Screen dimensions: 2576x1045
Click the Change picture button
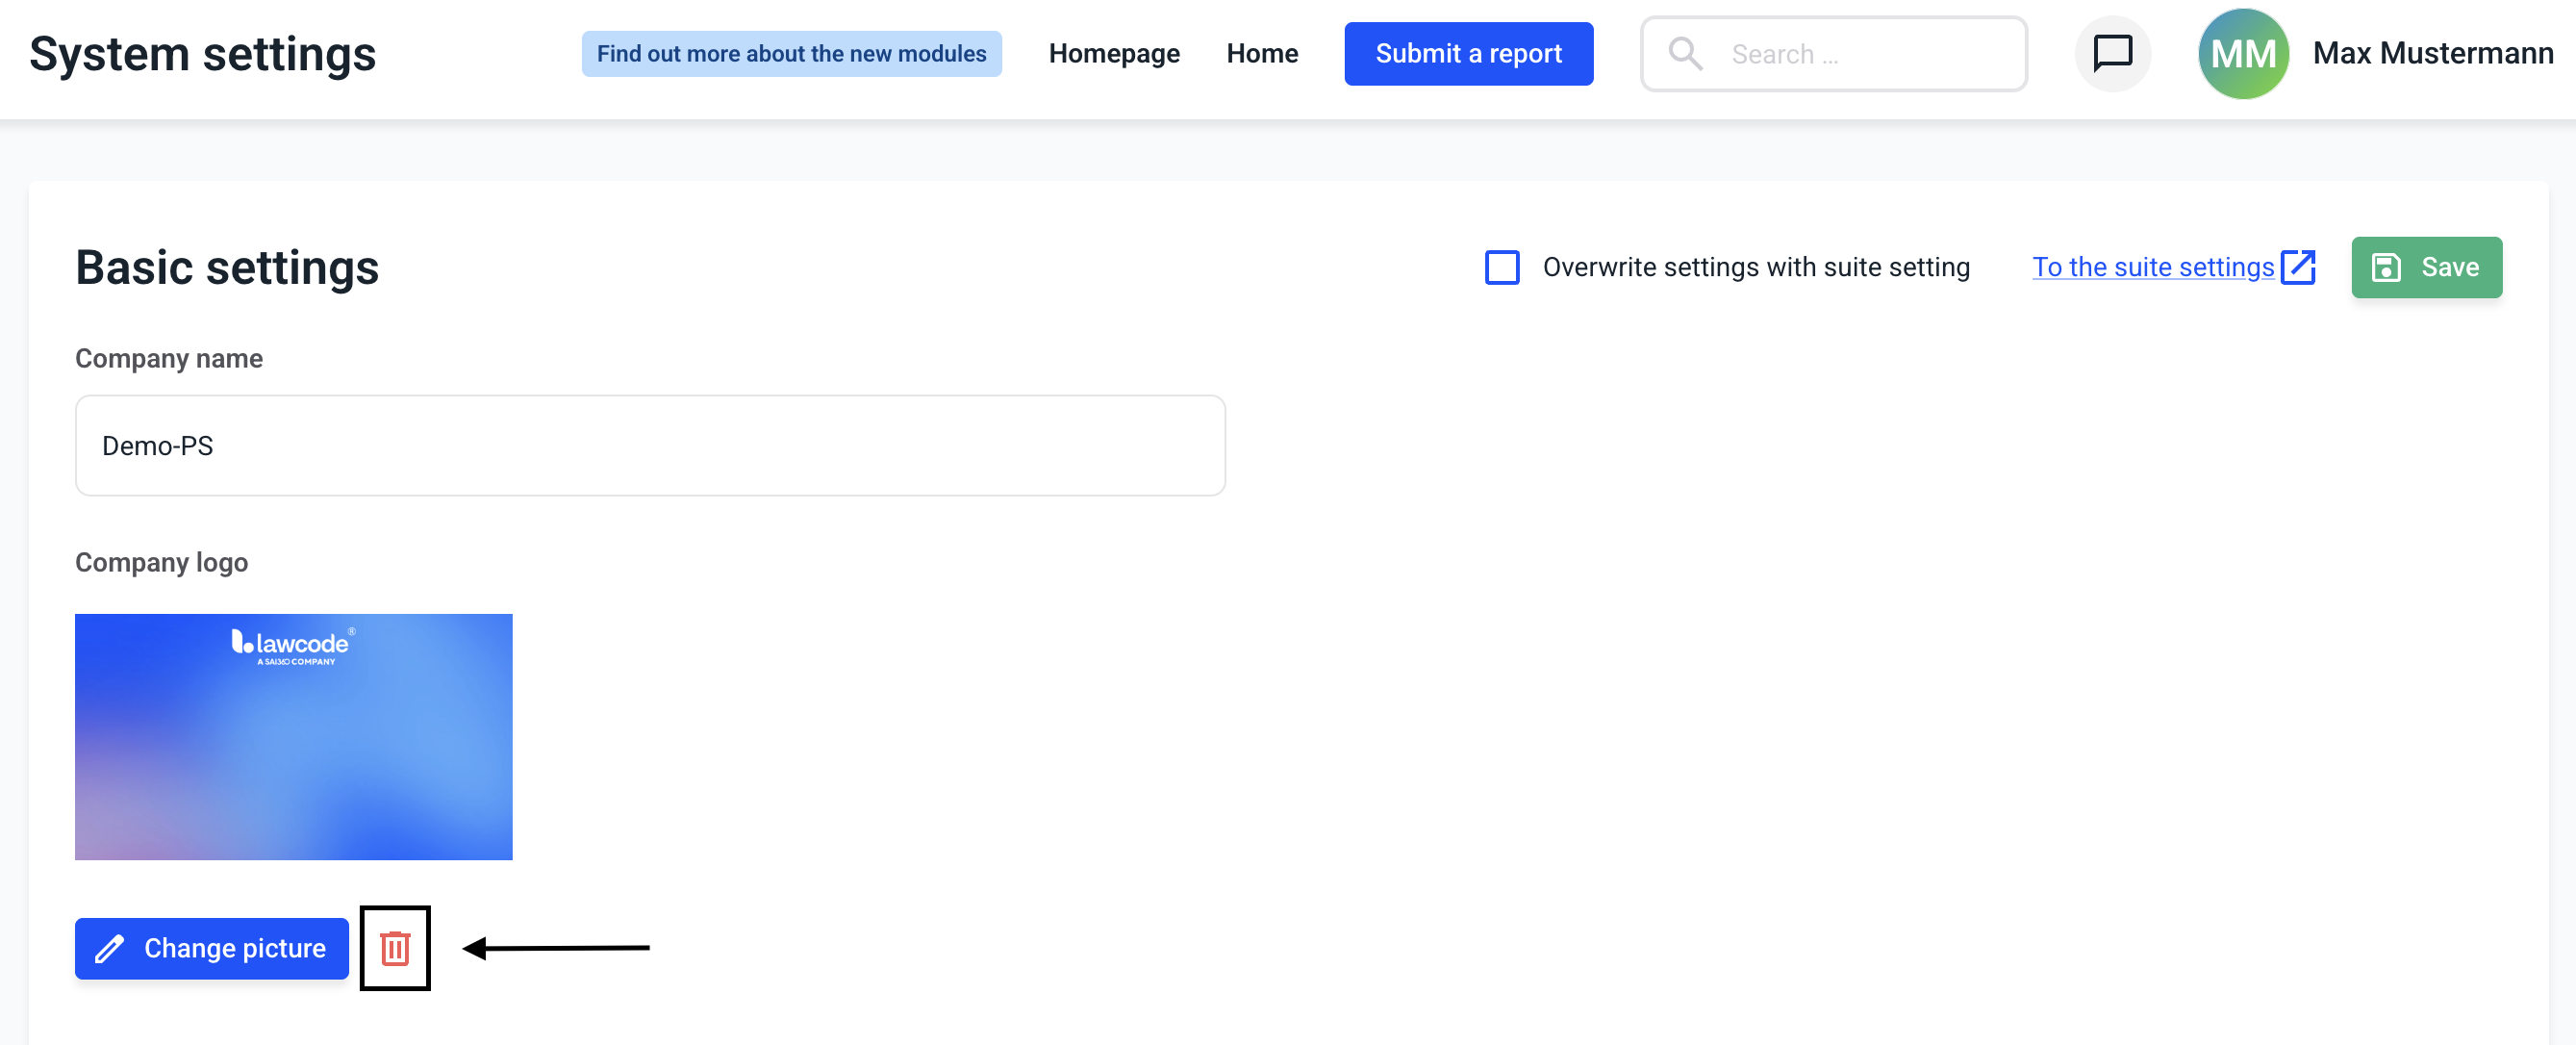(x=212, y=948)
